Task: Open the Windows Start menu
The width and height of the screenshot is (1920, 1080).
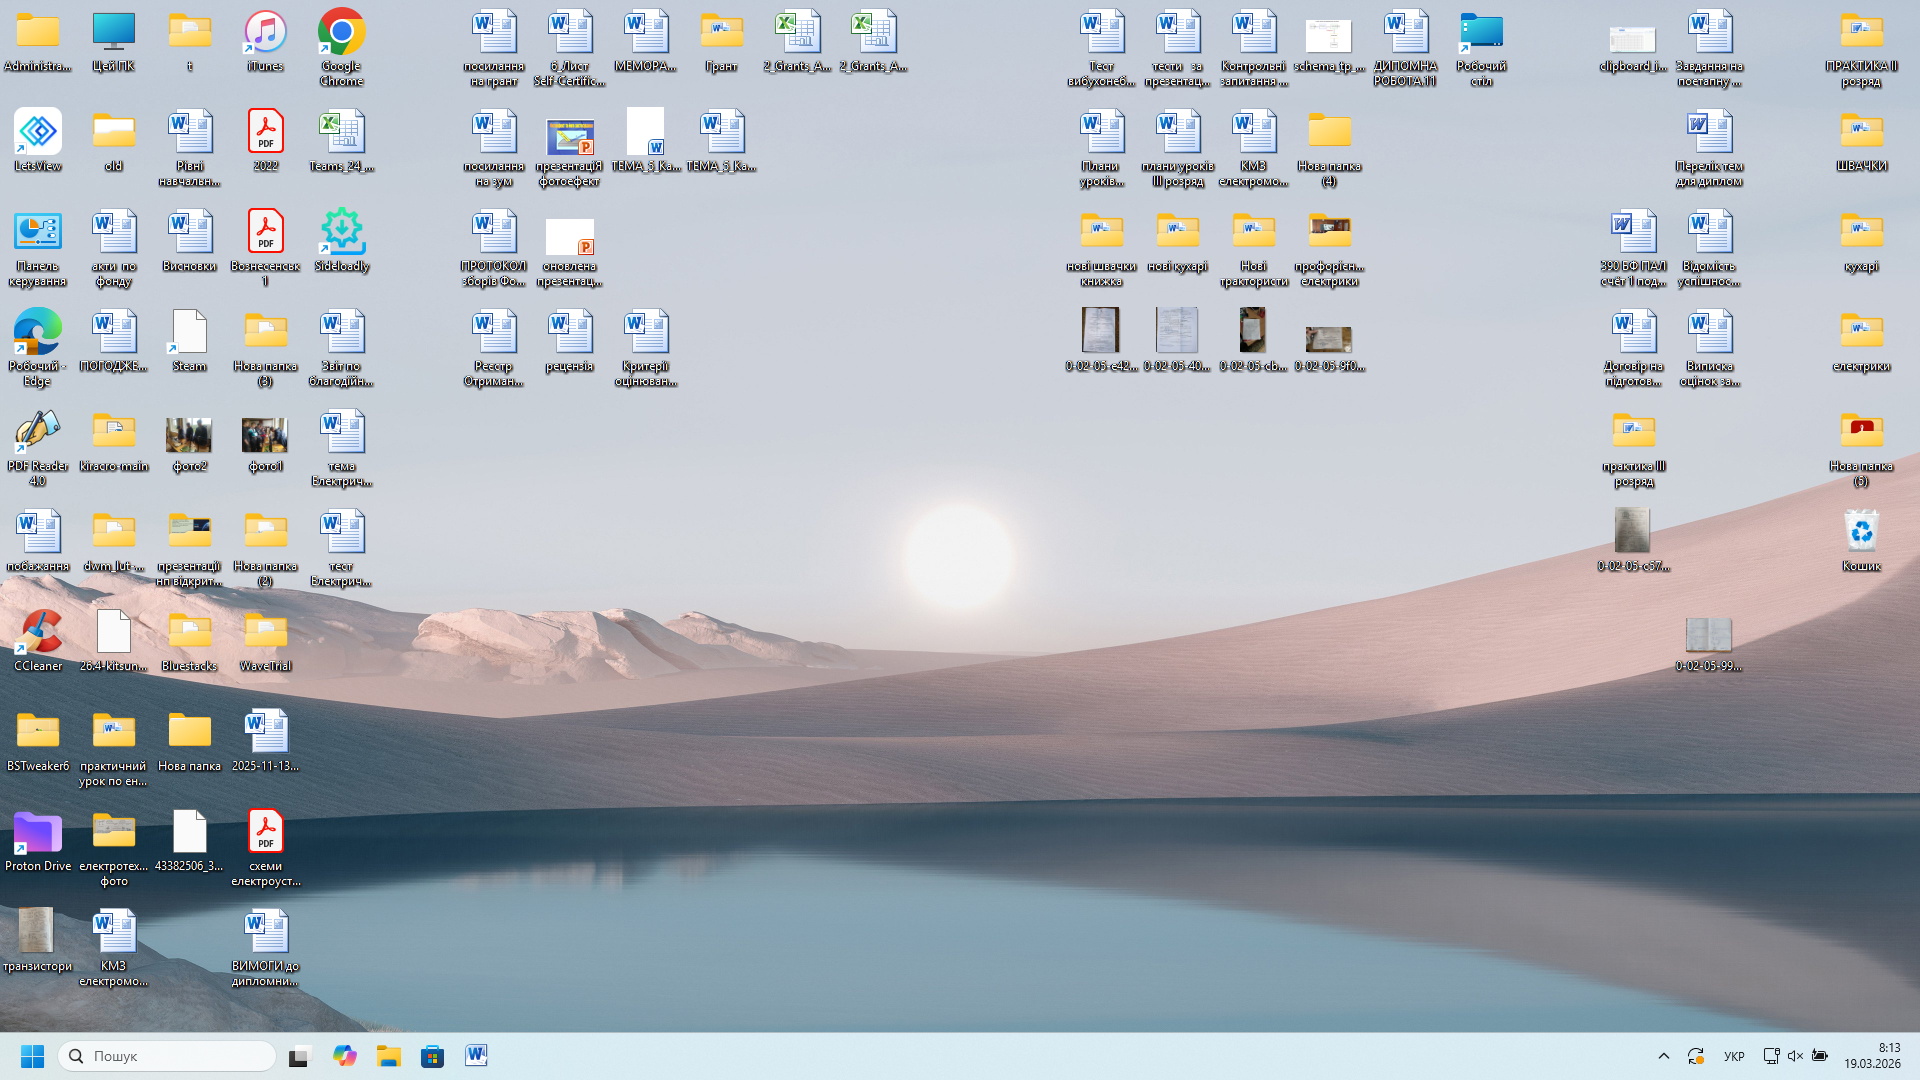Action: pos(32,1056)
